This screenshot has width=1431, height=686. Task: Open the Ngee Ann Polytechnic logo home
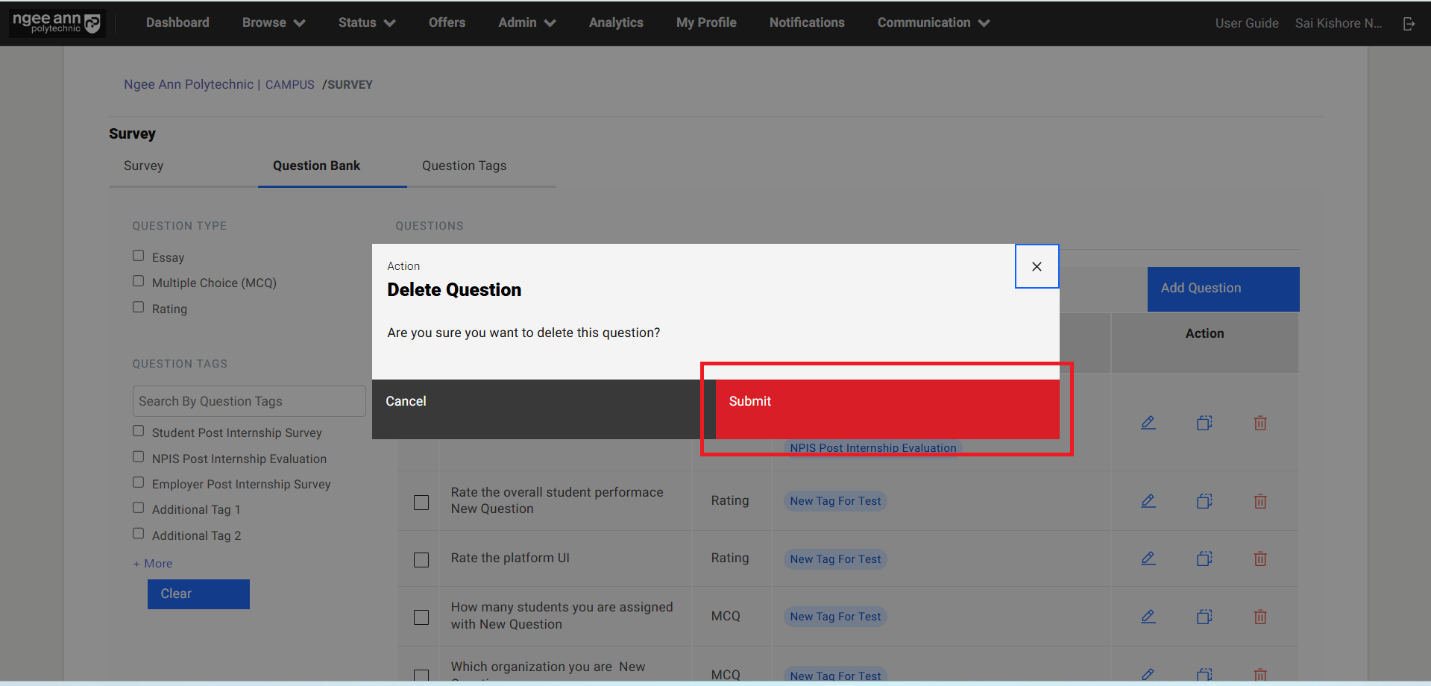point(56,23)
